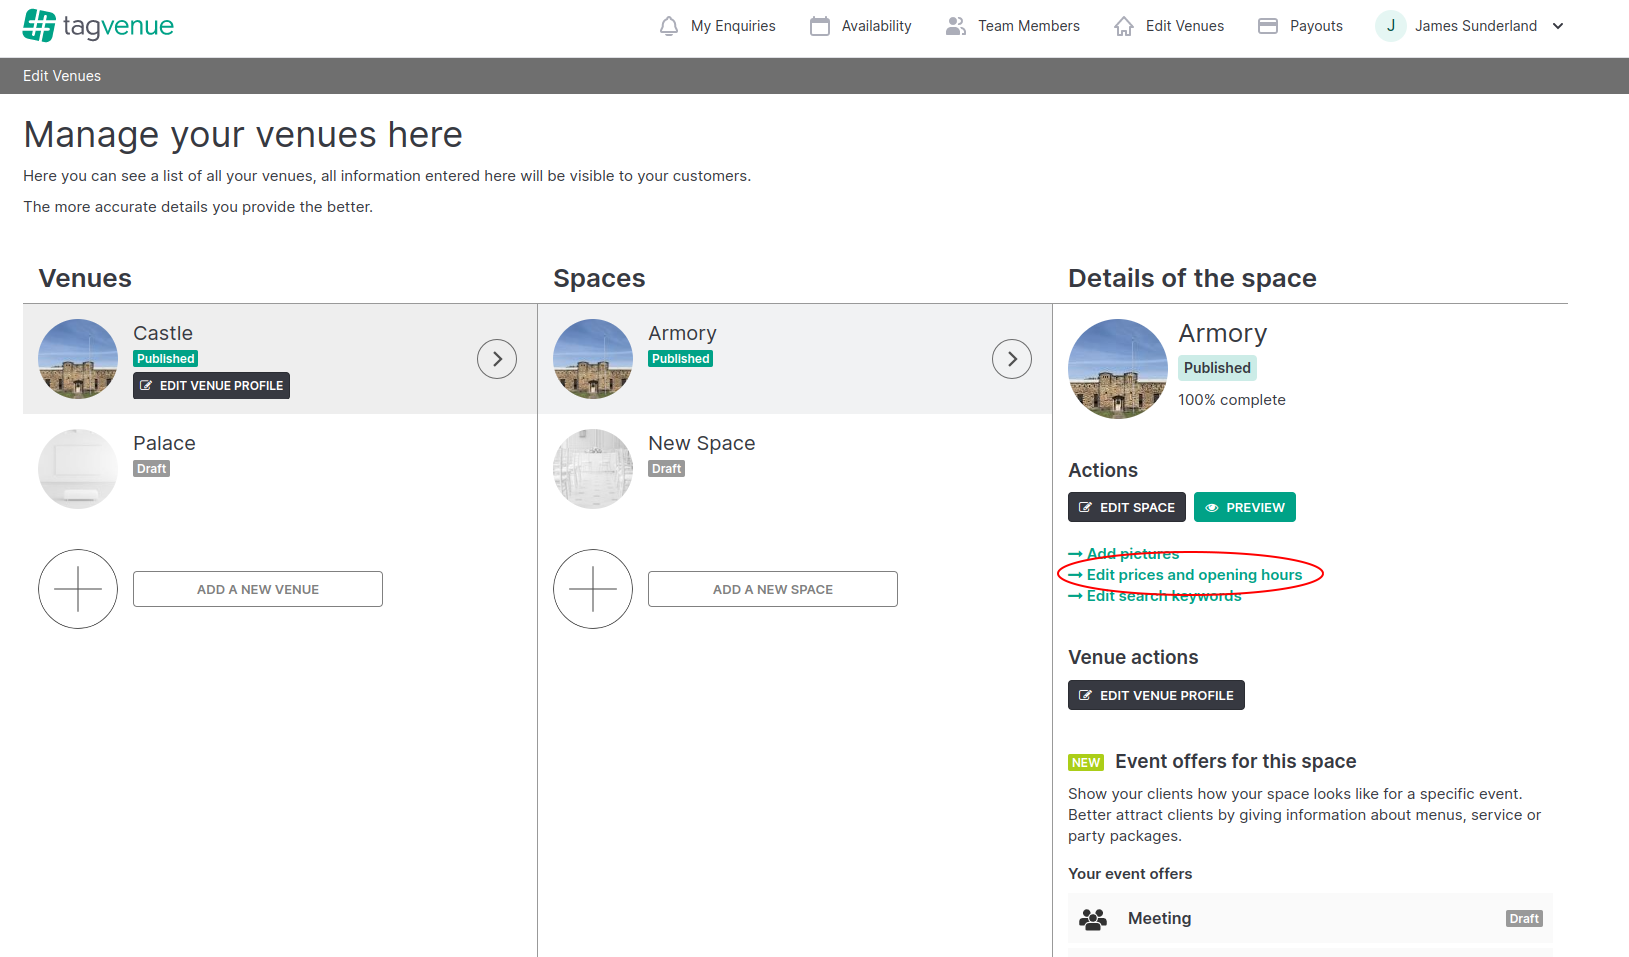
Task: Click Armory's Published badge in Spaces list
Action: point(681,359)
